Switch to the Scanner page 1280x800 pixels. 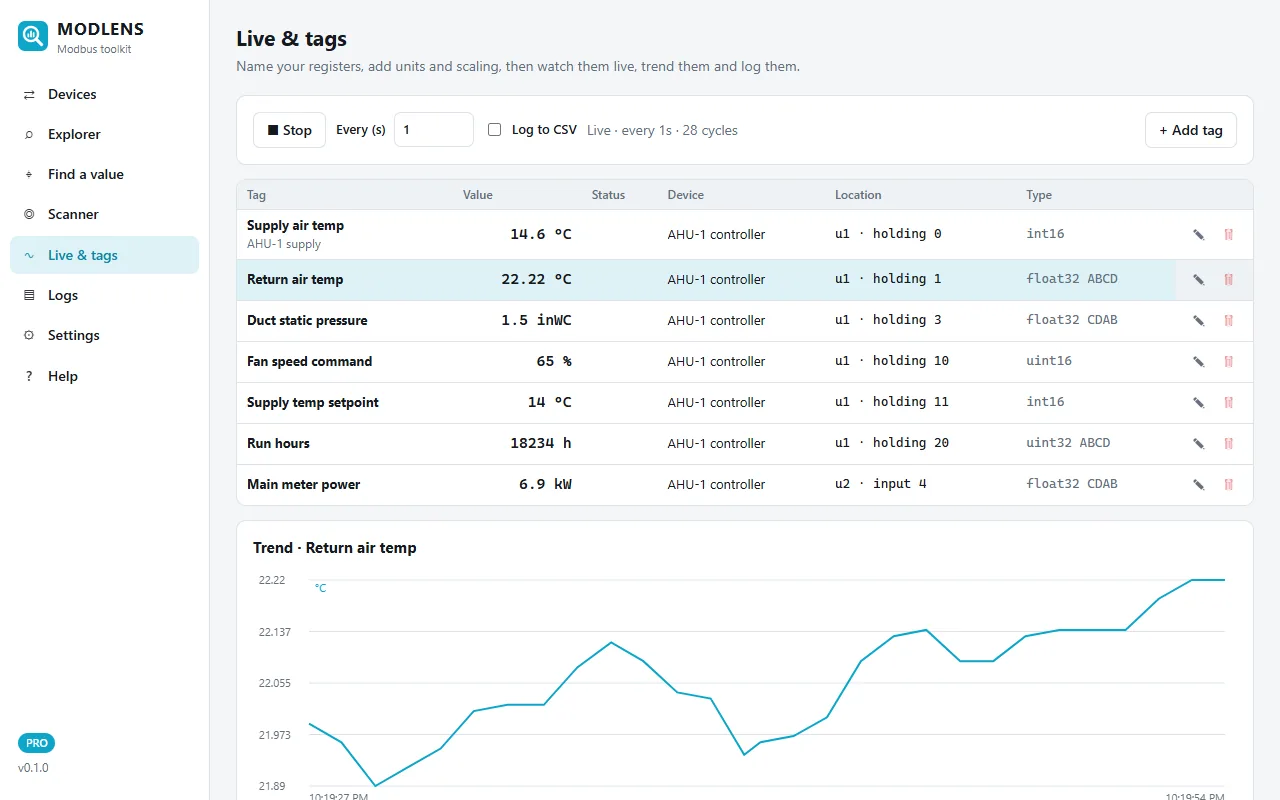click(104, 214)
